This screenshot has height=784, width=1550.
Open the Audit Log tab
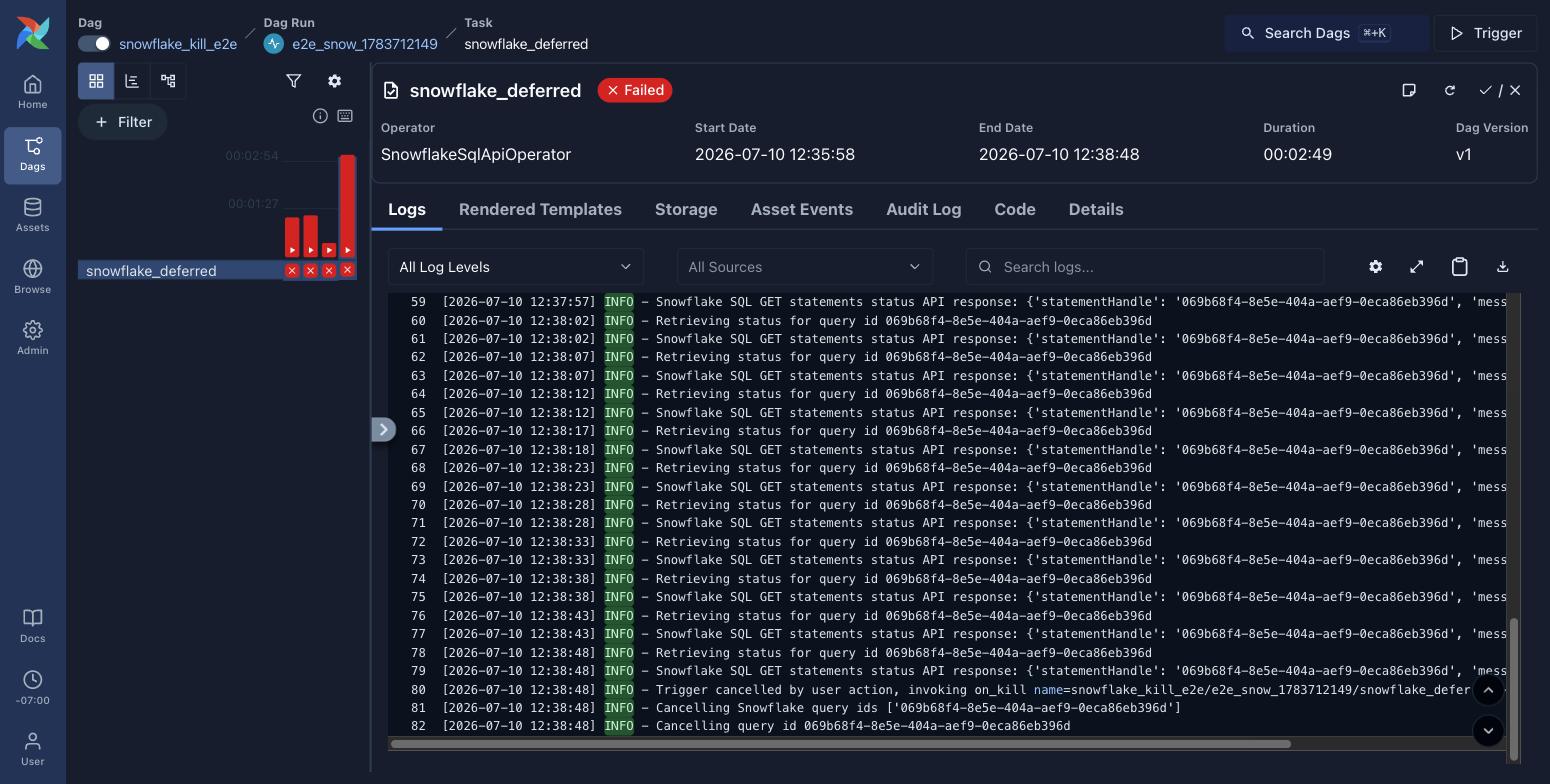pyautogui.click(x=924, y=209)
